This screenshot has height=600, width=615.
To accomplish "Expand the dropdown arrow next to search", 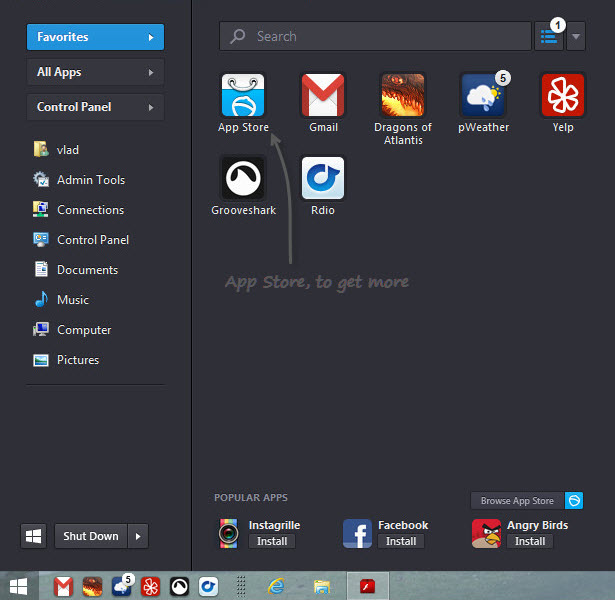I will tap(576, 36).
